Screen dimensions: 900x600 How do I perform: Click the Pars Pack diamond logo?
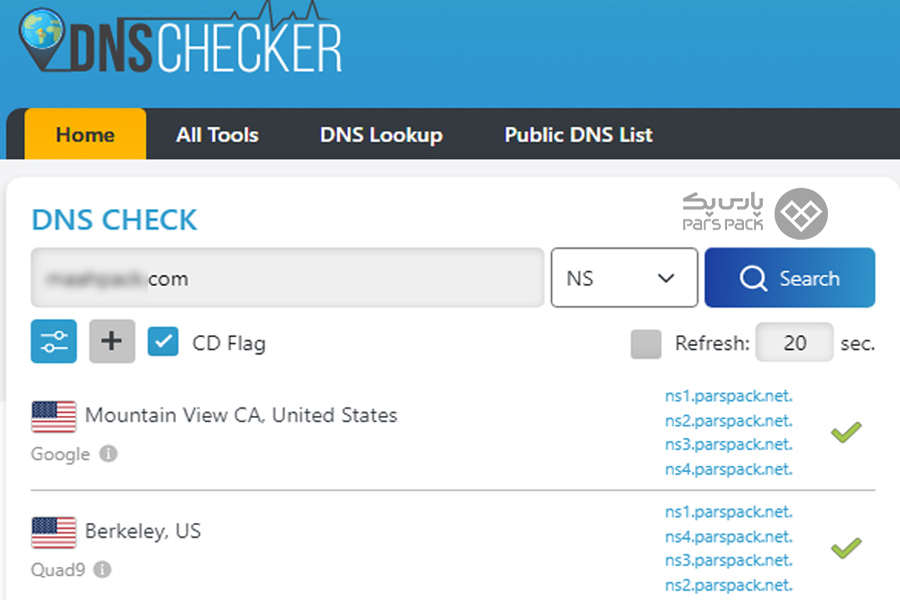pos(801,214)
